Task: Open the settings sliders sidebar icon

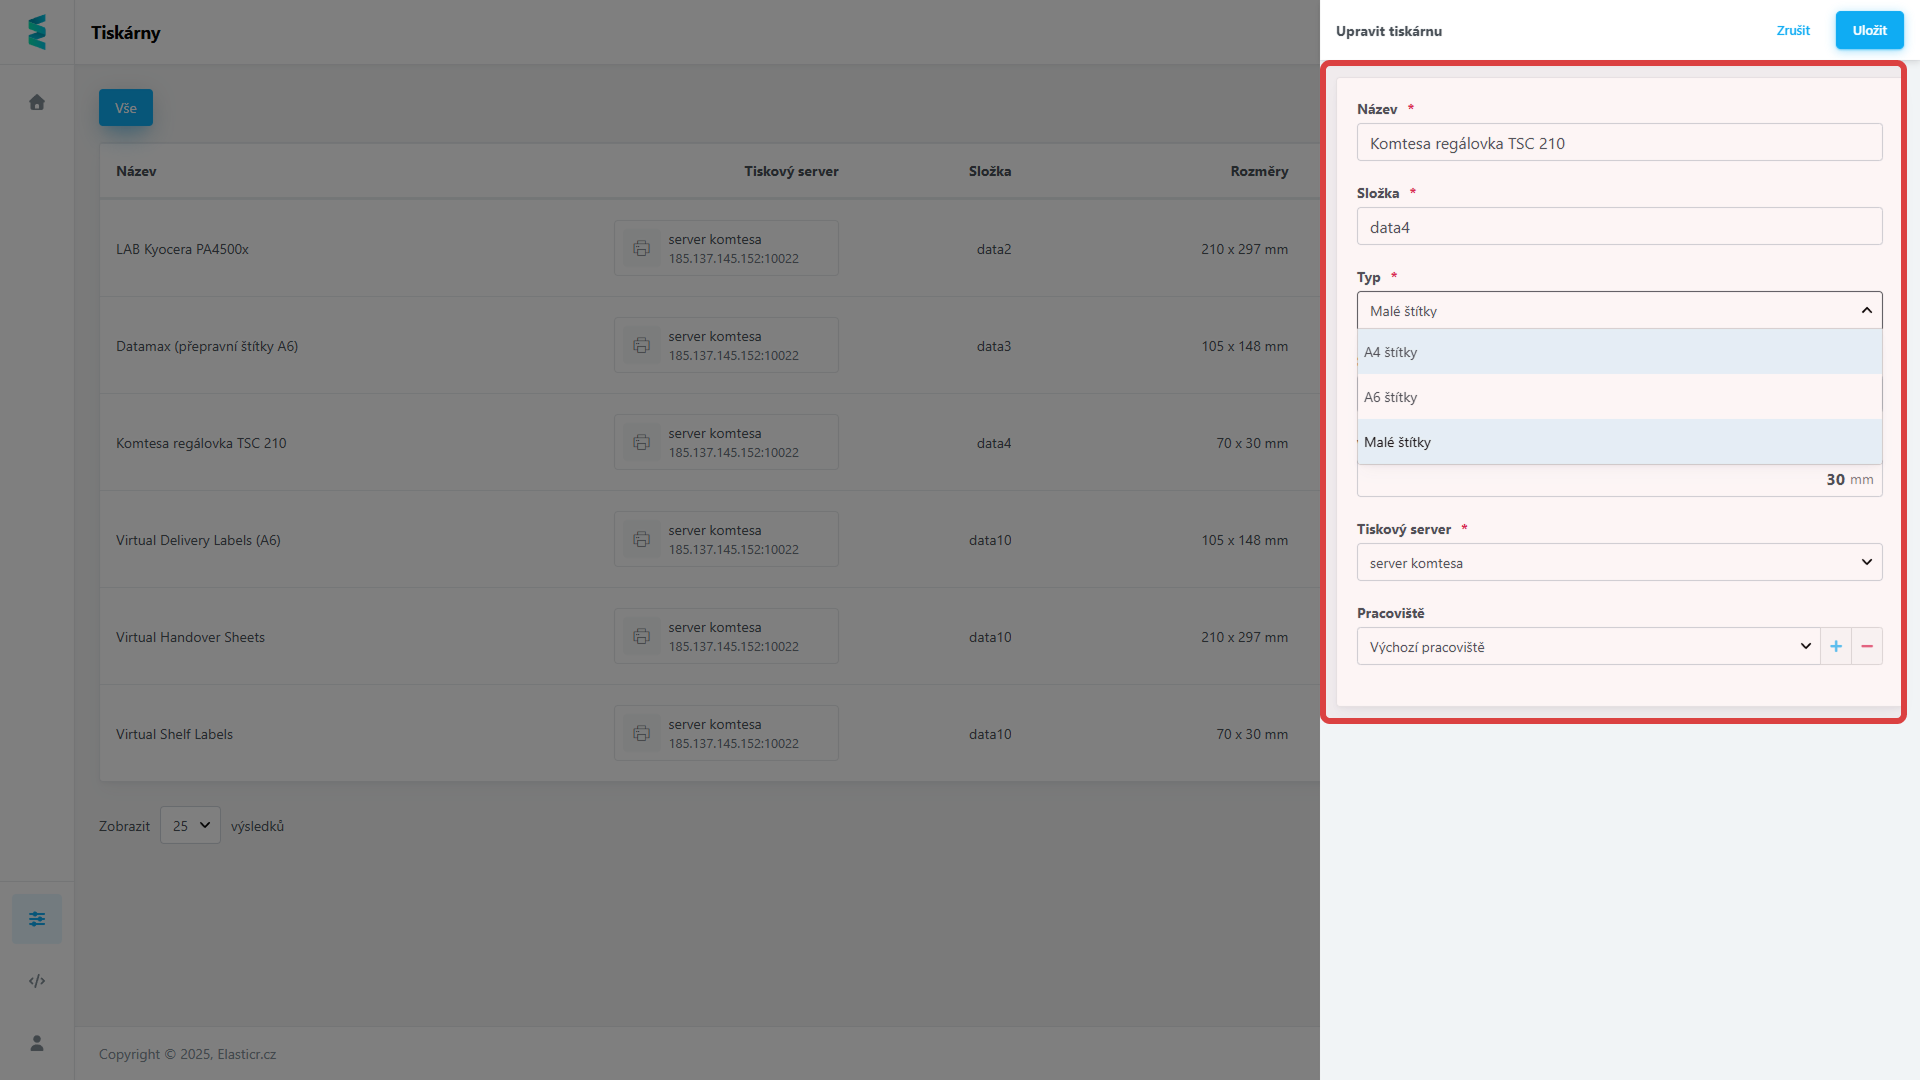Action: 37,919
